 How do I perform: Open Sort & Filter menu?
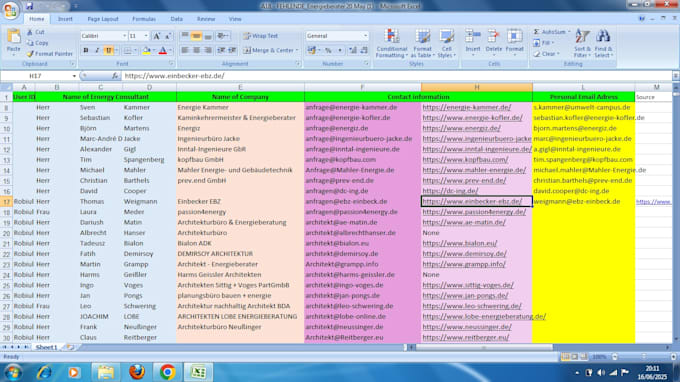click(582, 43)
